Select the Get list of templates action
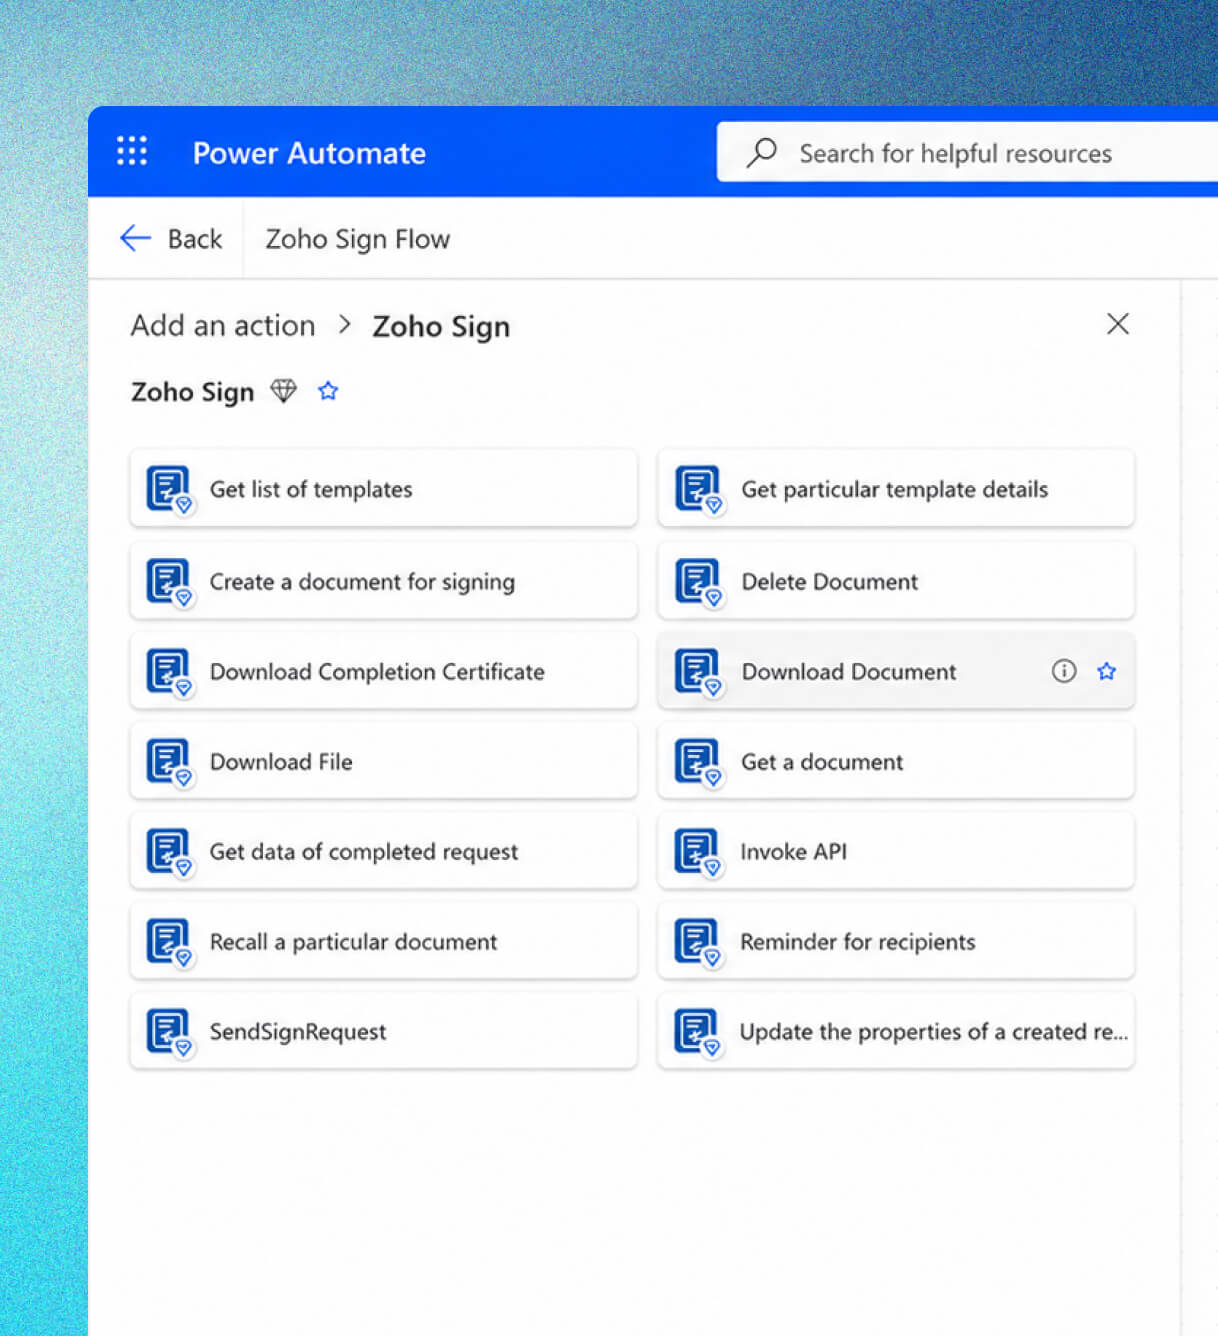The image size is (1218, 1336). 383,489
